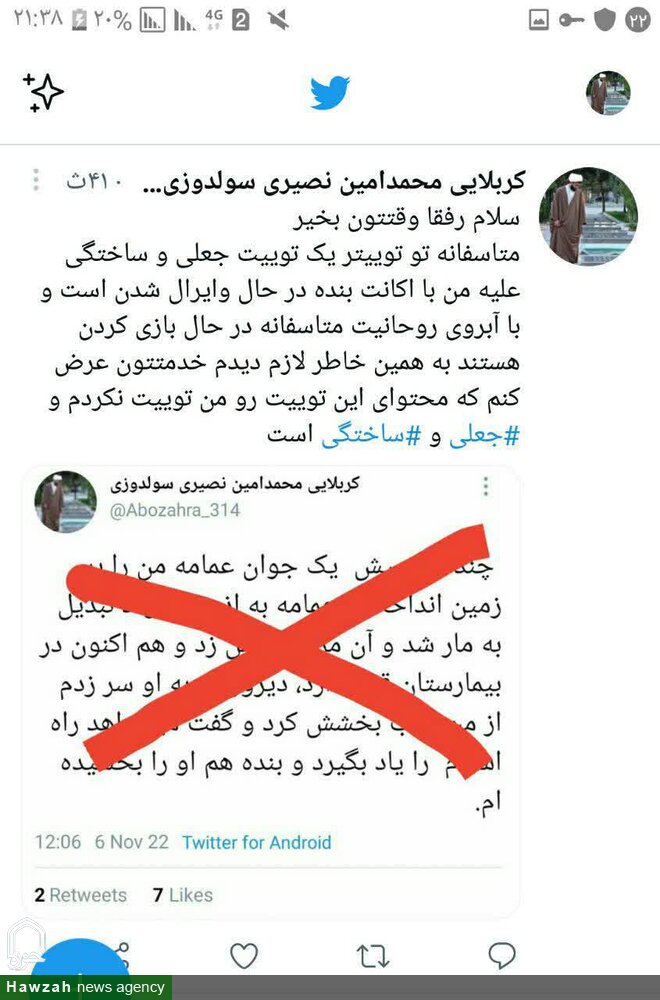View the 7 Likes list
Viewport: 660px width, 1000px height.
pos(182,895)
